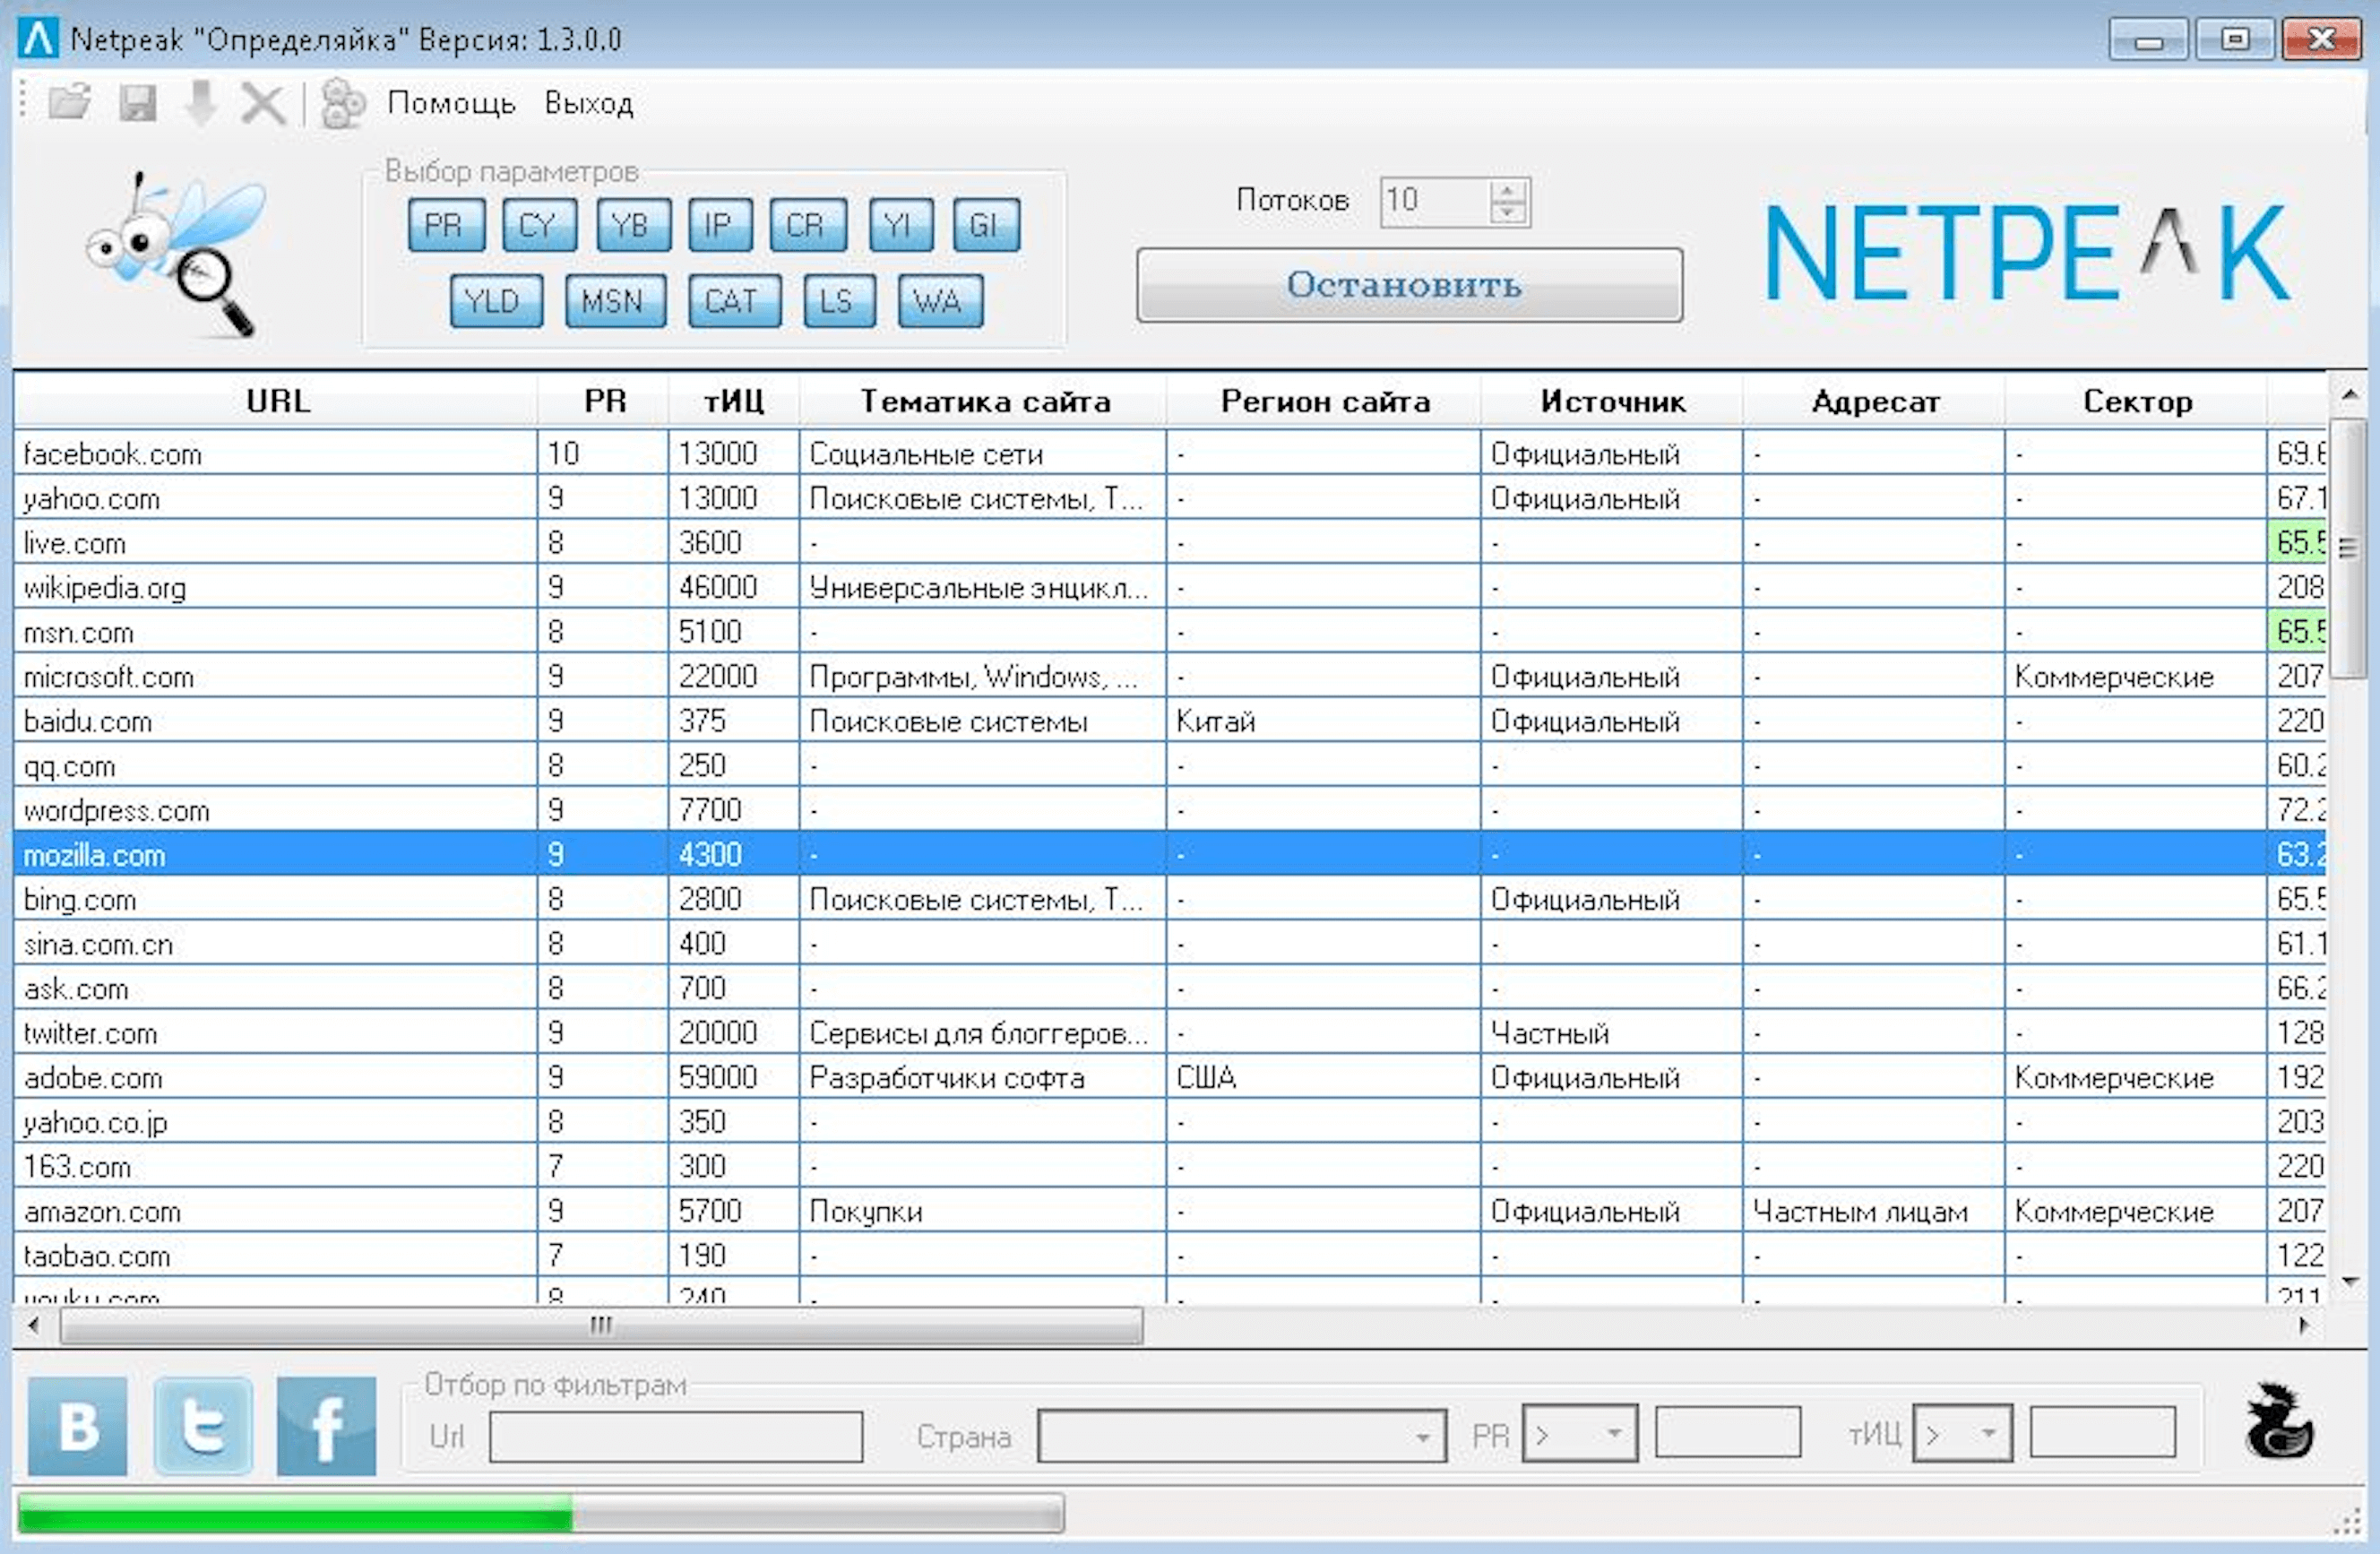
Task: Open the Помощь menu
Action: point(451,103)
